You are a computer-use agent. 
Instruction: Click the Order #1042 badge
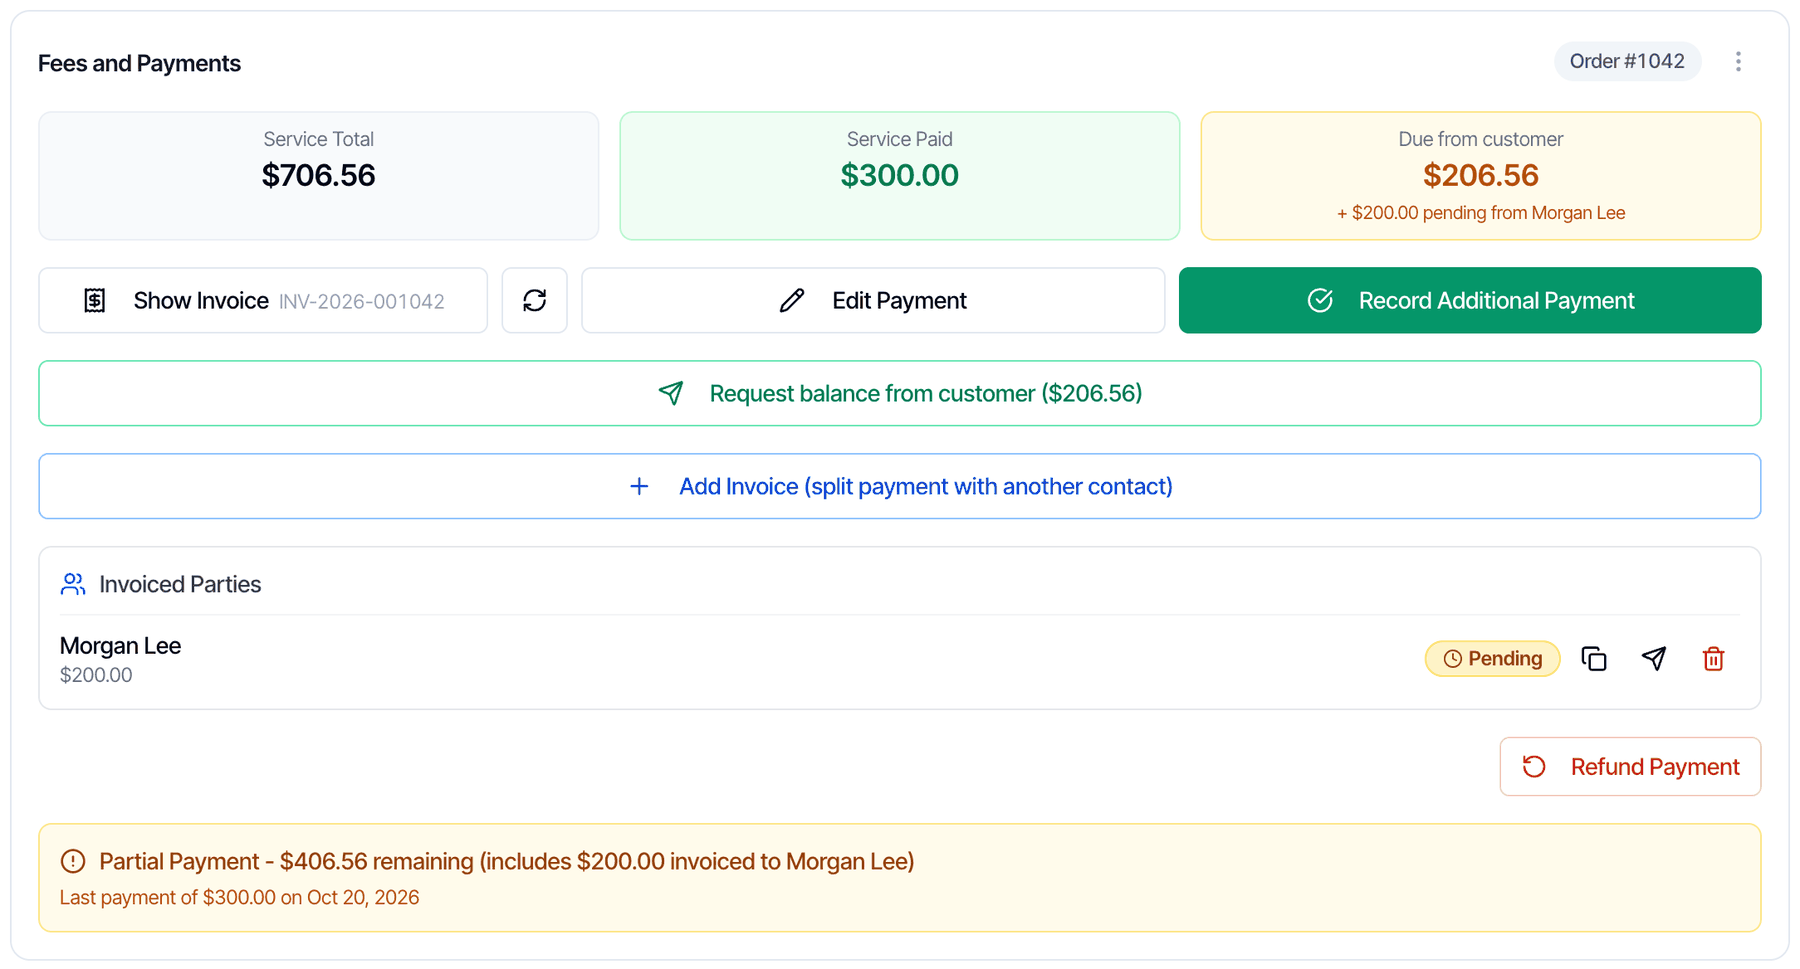(1627, 62)
